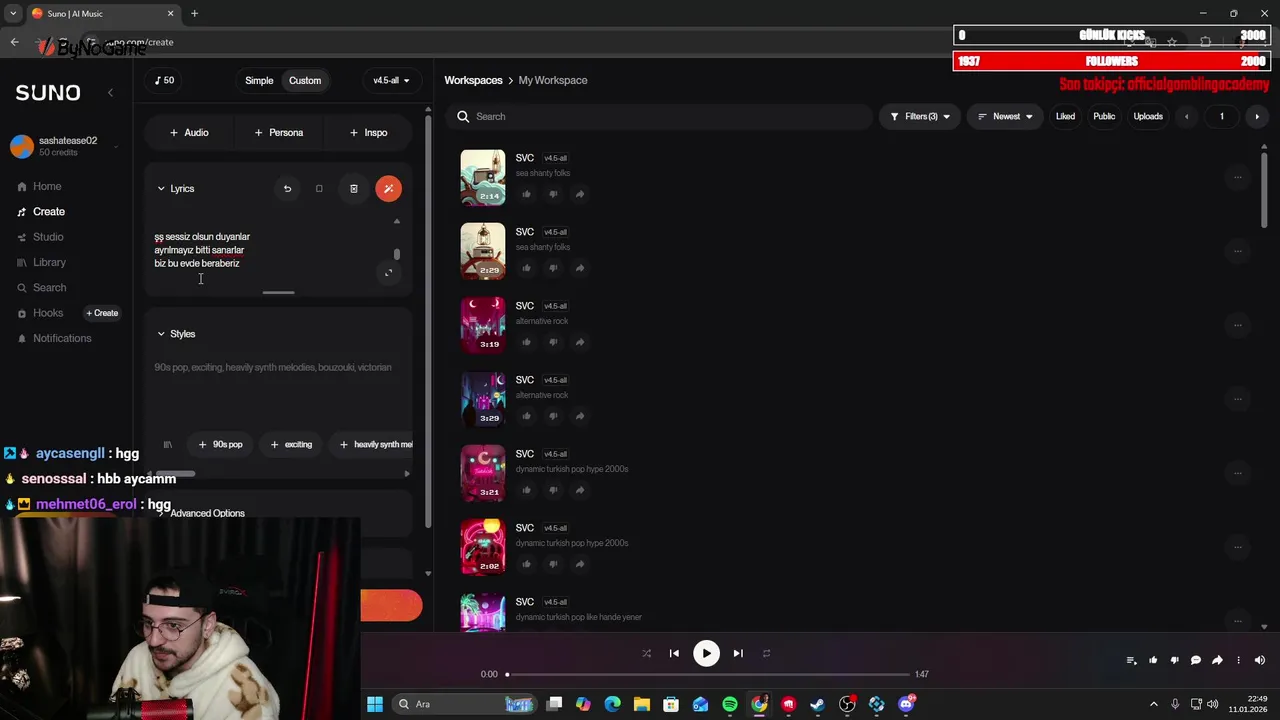Click the orange magic wand lyrics button

[388, 188]
